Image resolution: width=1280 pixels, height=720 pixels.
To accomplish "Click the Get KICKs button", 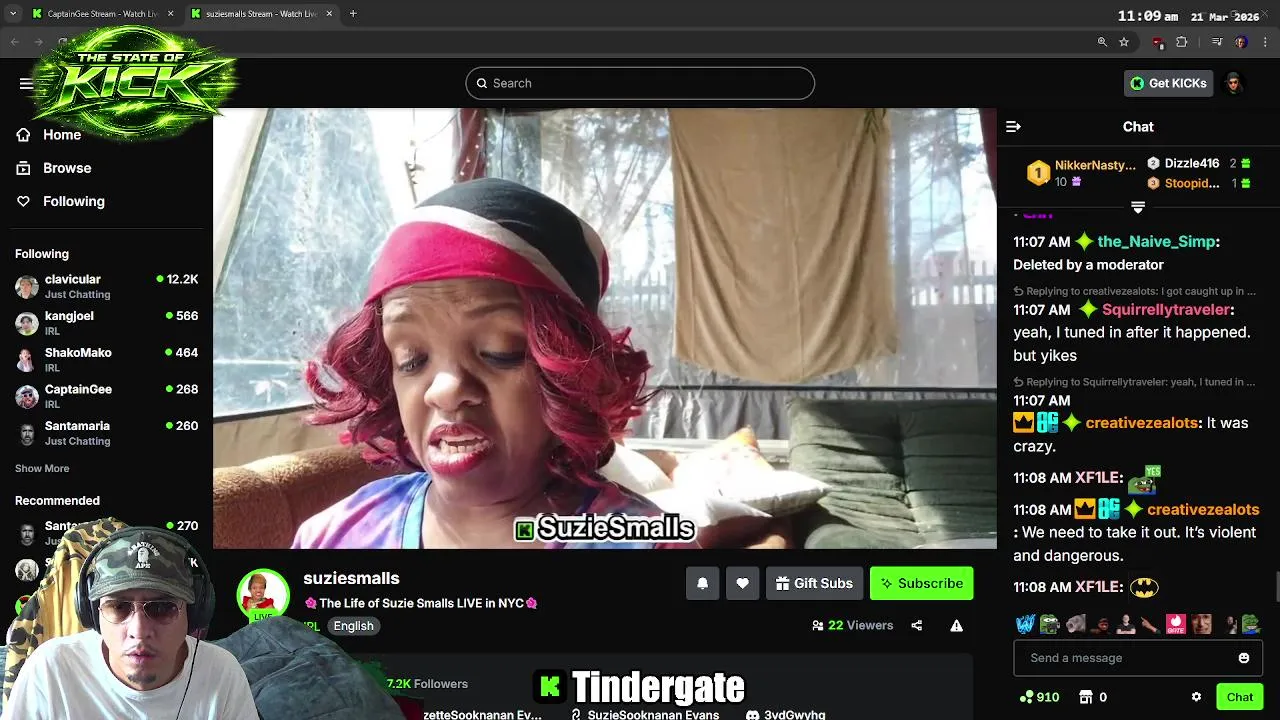I will 1168,83.
